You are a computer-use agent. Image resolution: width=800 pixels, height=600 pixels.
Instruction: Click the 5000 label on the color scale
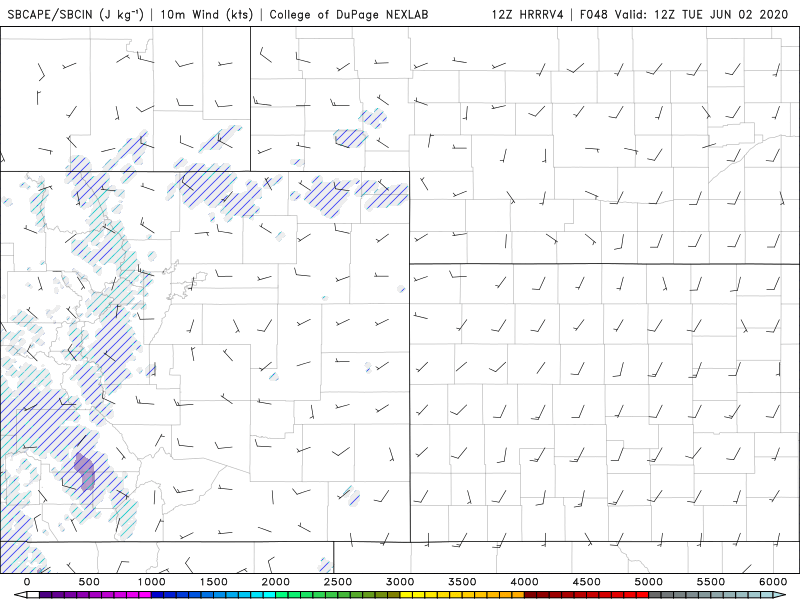pyautogui.click(x=649, y=582)
